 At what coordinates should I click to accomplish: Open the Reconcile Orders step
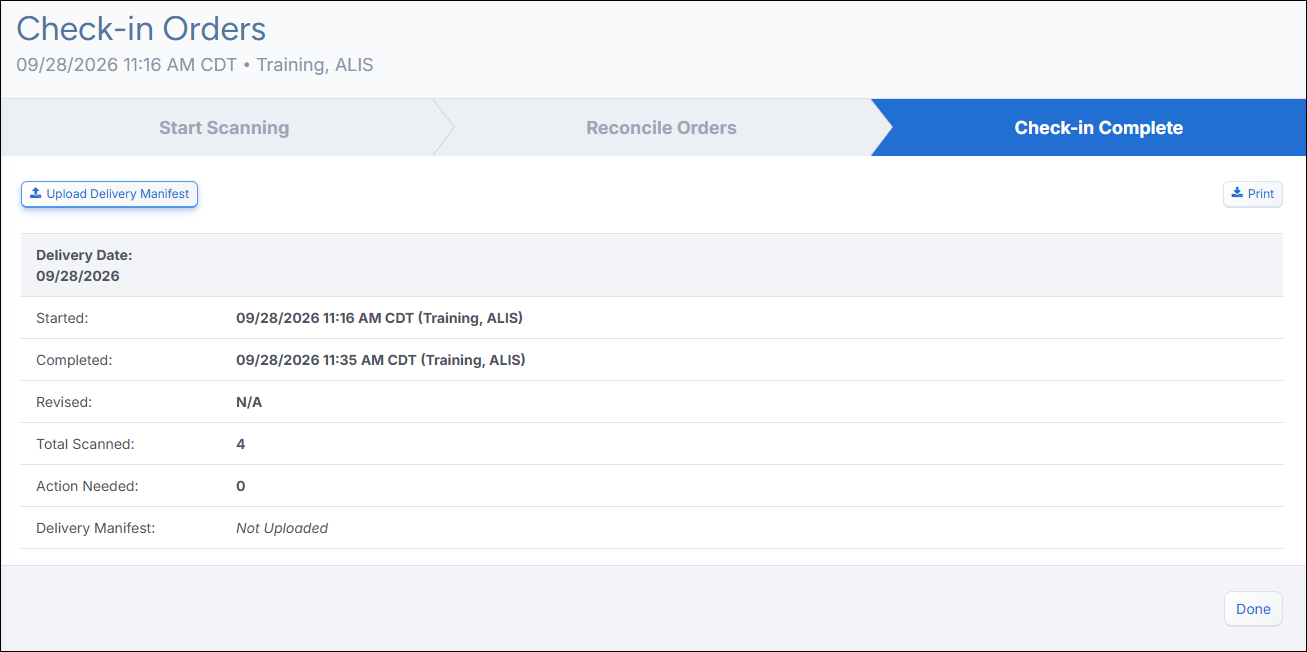click(661, 128)
